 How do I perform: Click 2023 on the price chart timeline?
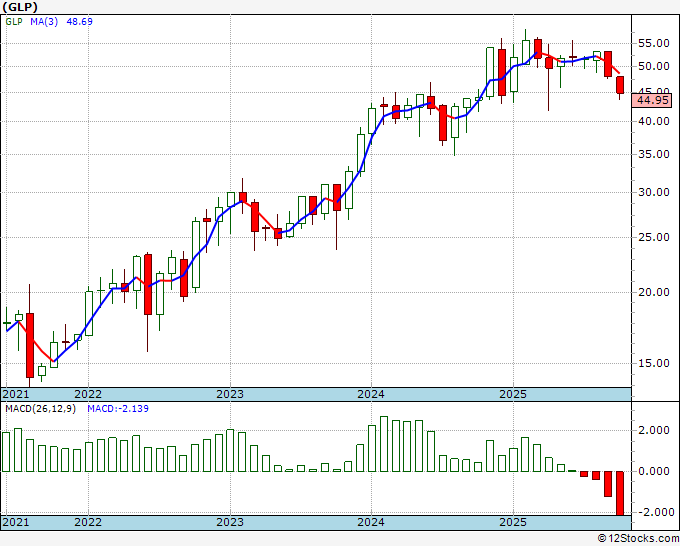(230, 394)
